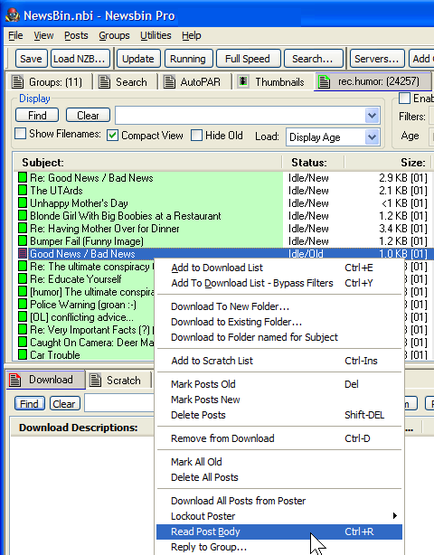Choose Read Post Body from context menu
Image resolution: width=434 pixels, height=555 pixels.
coord(279,532)
